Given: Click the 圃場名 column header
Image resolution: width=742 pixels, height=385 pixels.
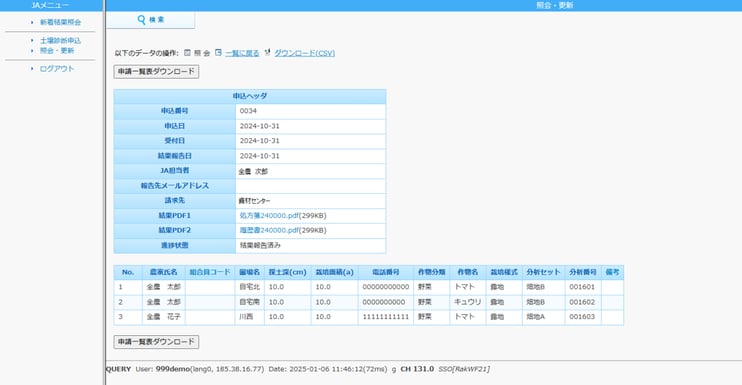Looking at the screenshot, I should [x=250, y=272].
